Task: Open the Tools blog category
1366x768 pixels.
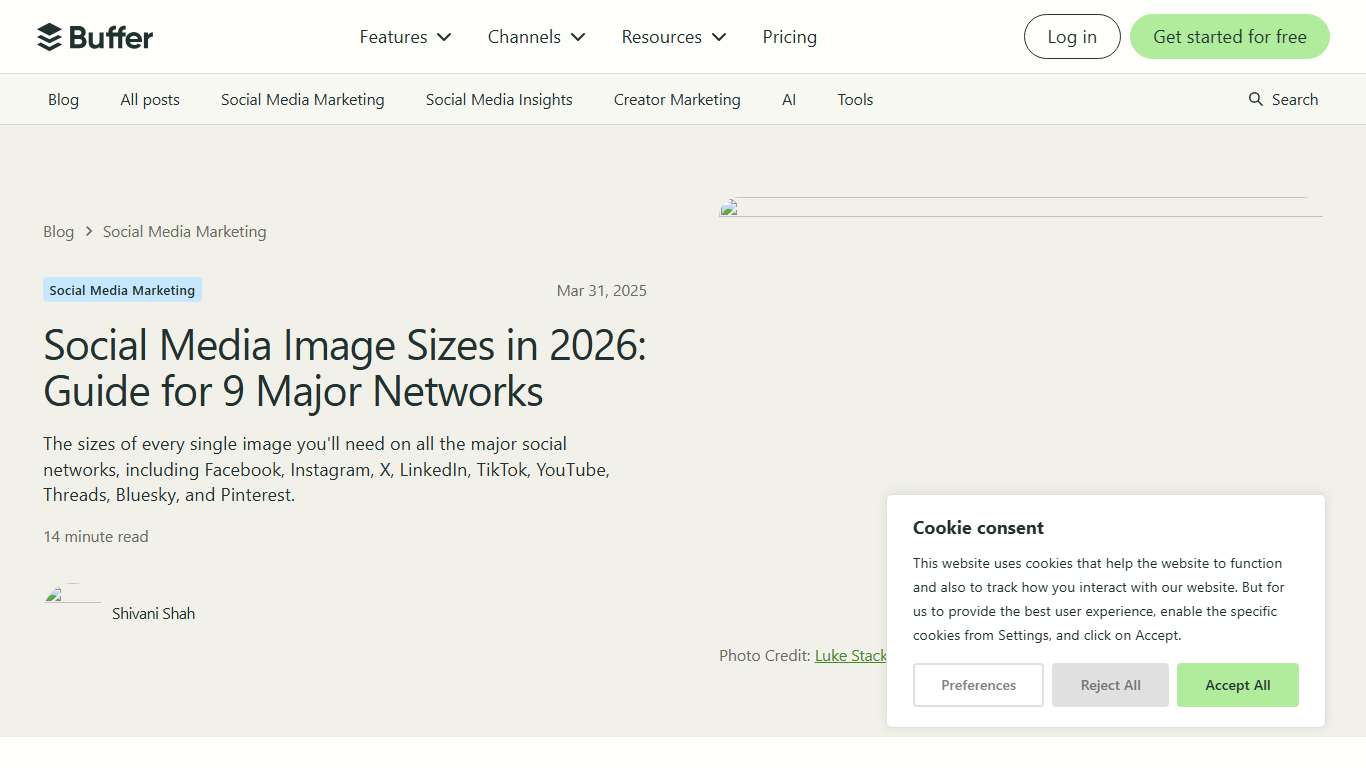Action: [855, 99]
